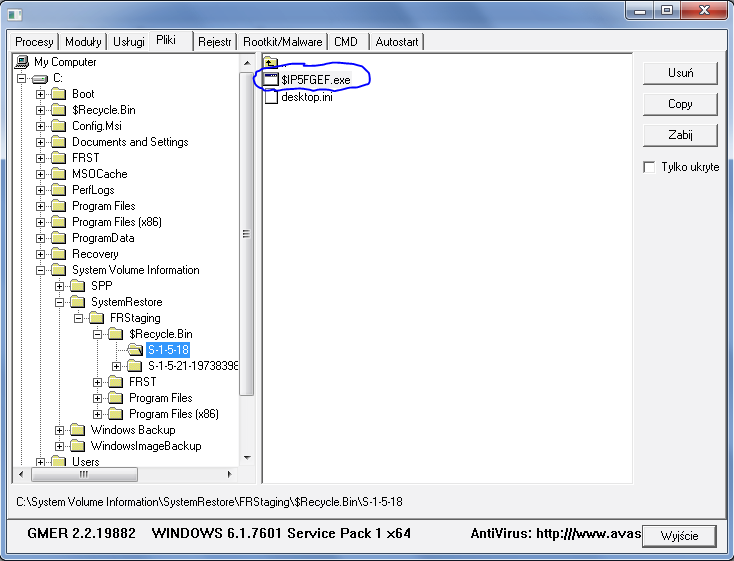
Task: Click tree scrollbar down arrow
Action: [247, 458]
